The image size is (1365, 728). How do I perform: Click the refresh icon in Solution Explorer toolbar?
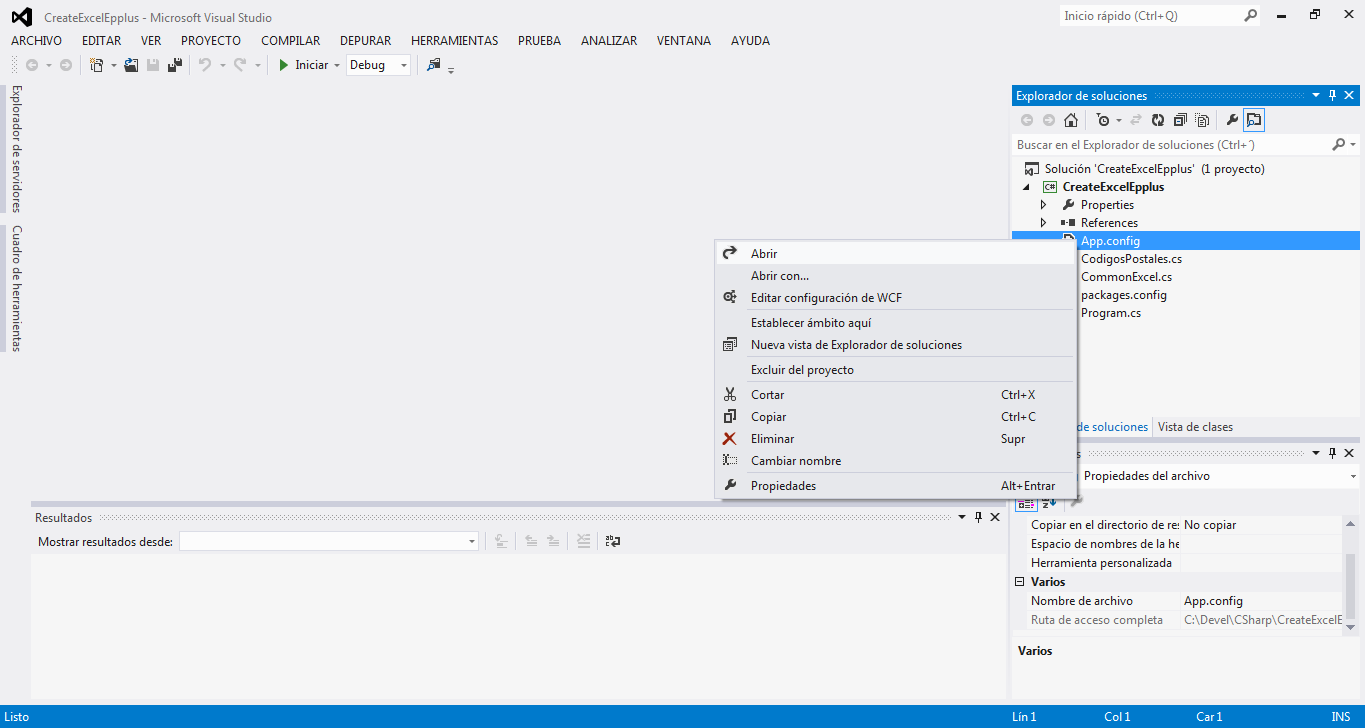tap(1157, 120)
